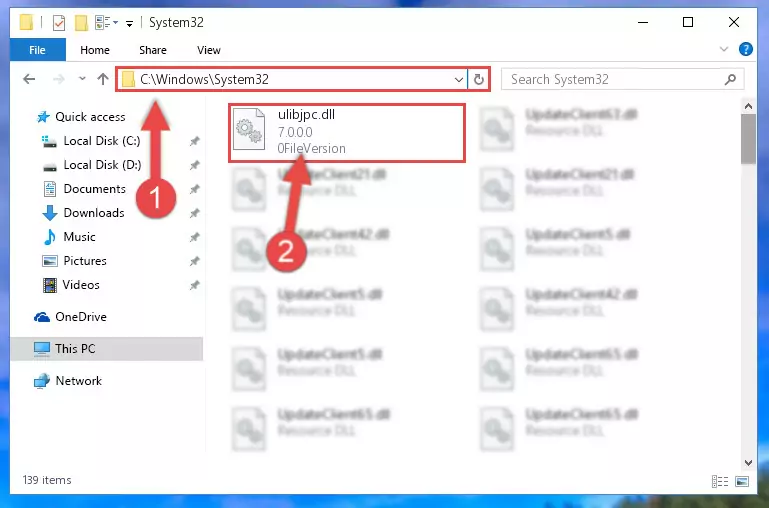The width and height of the screenshot is (769, 508).
Task: Click the OneDrive cloud icon
Action: 42,317
